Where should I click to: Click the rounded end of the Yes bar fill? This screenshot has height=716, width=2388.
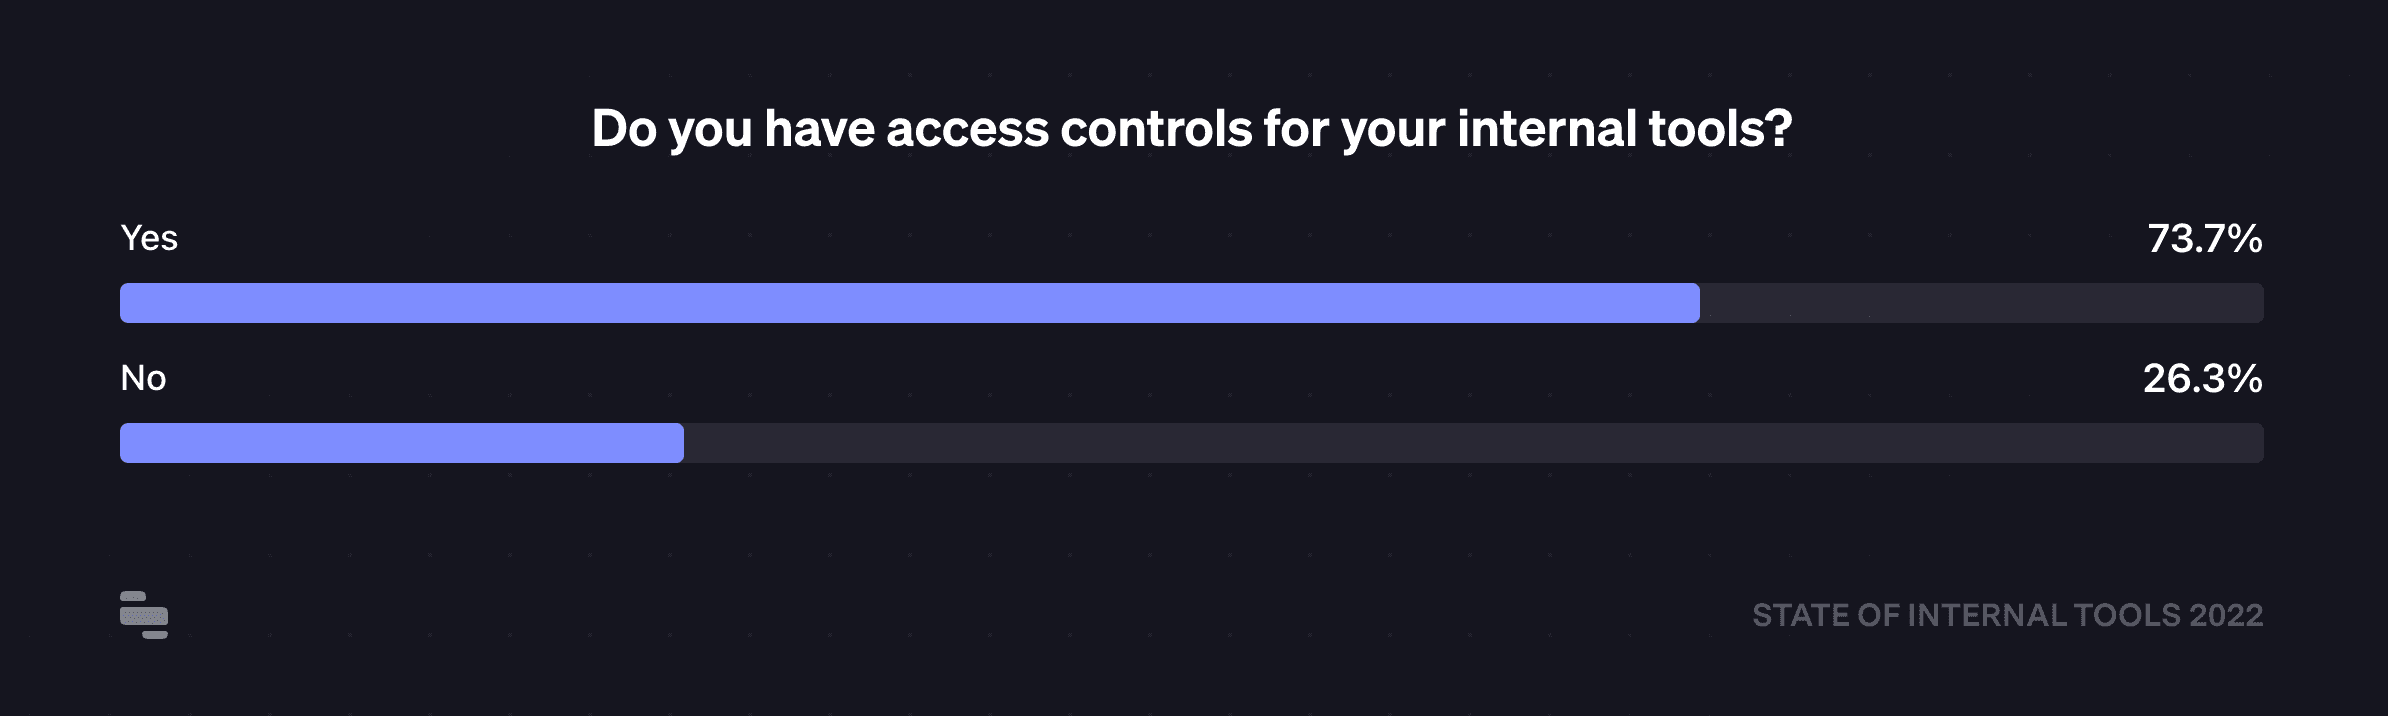(1692, 303)
